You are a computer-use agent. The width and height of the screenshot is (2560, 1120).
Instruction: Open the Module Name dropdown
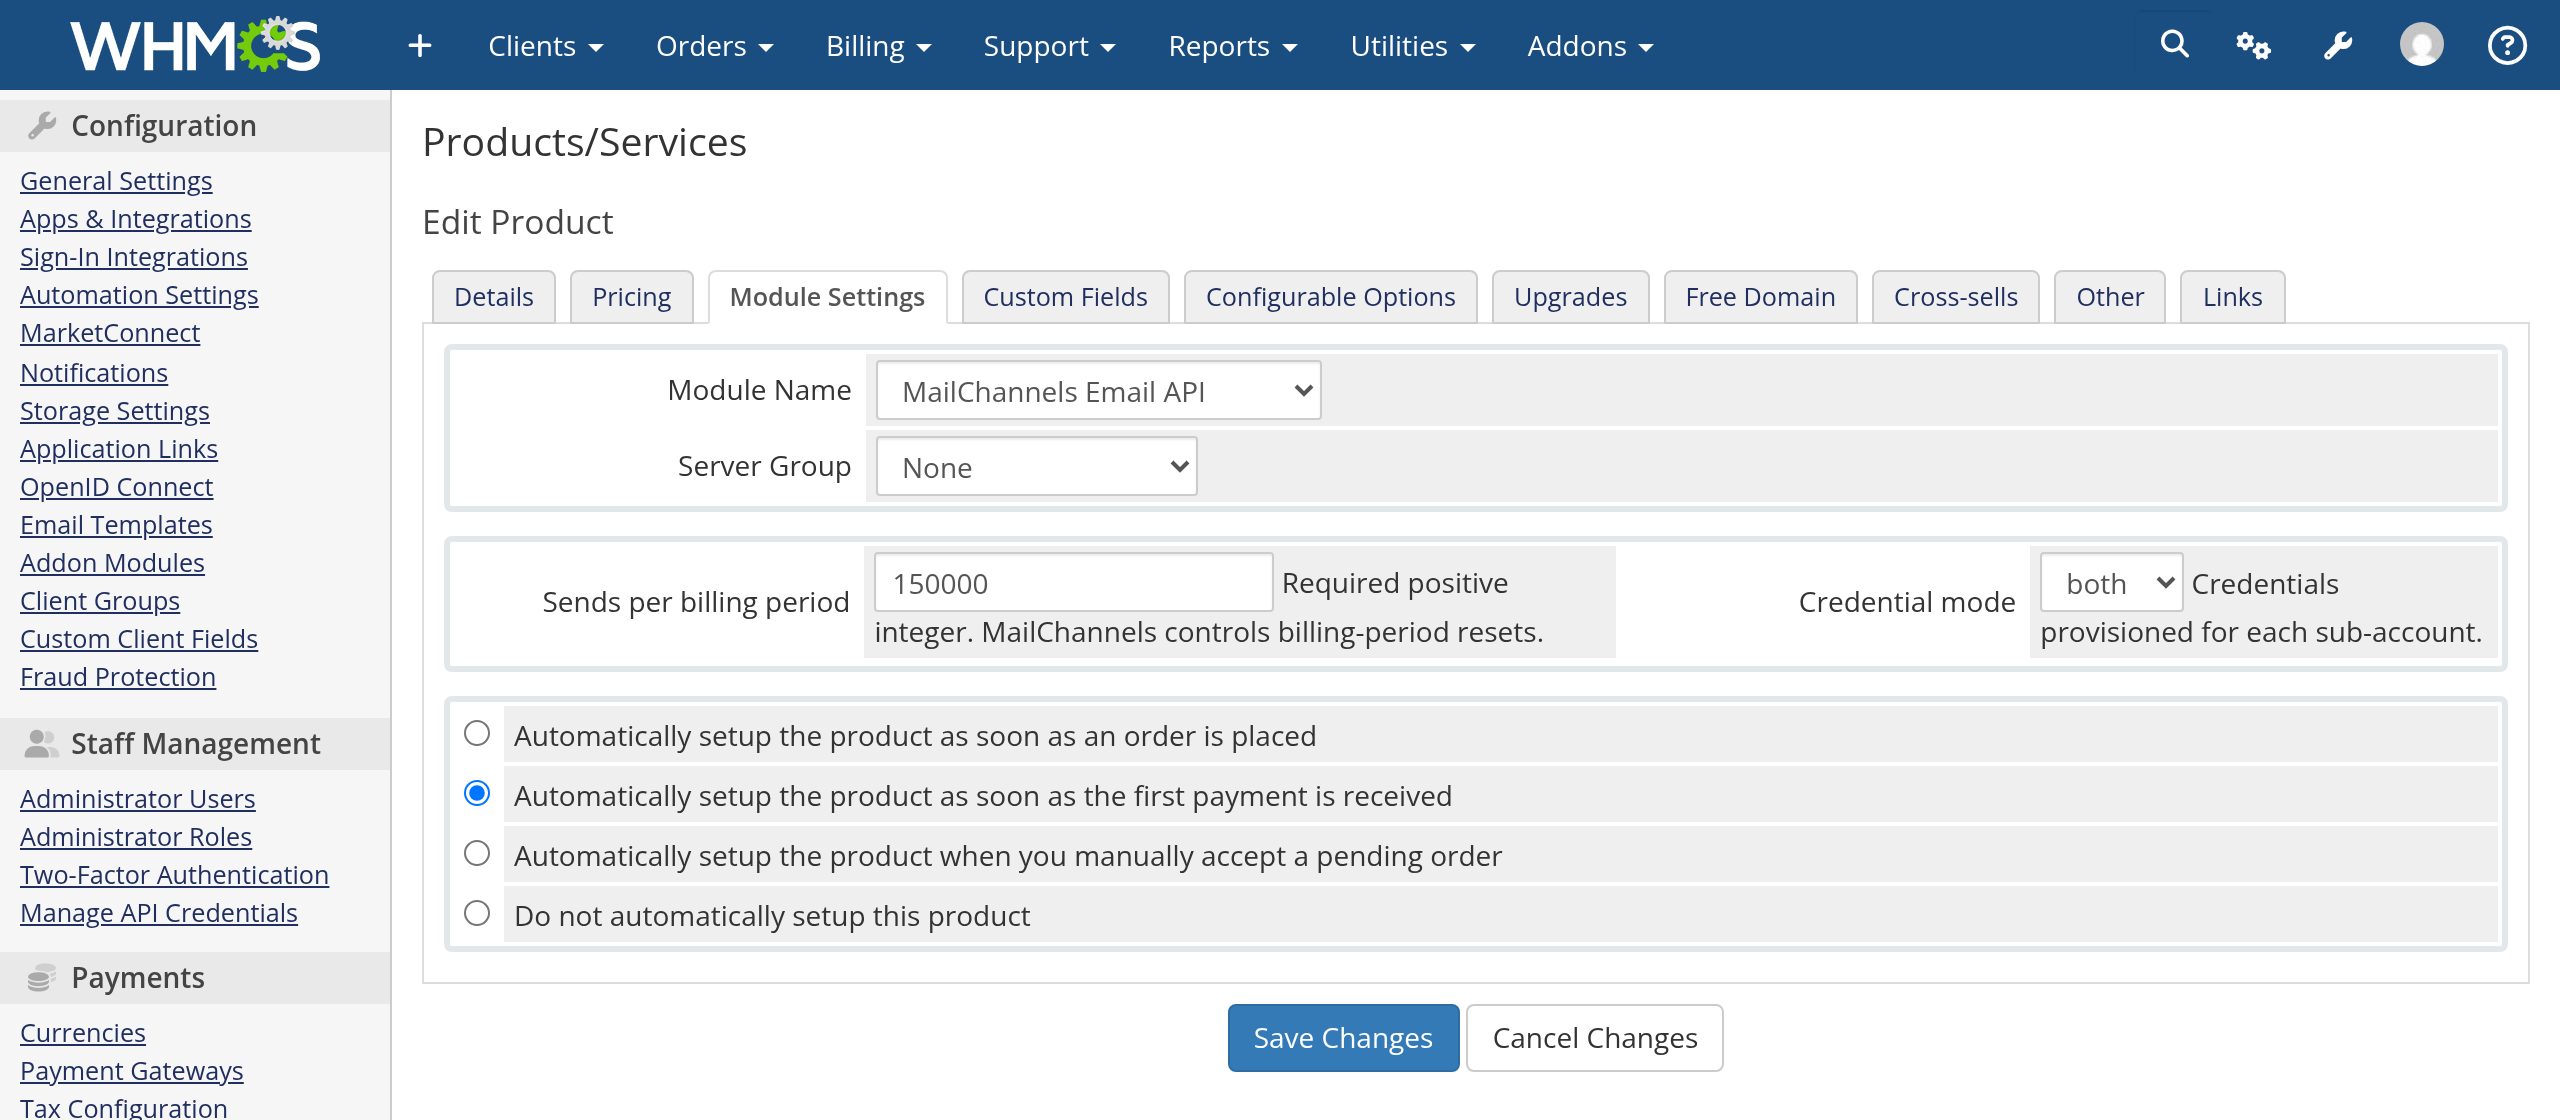point(1098,390)
